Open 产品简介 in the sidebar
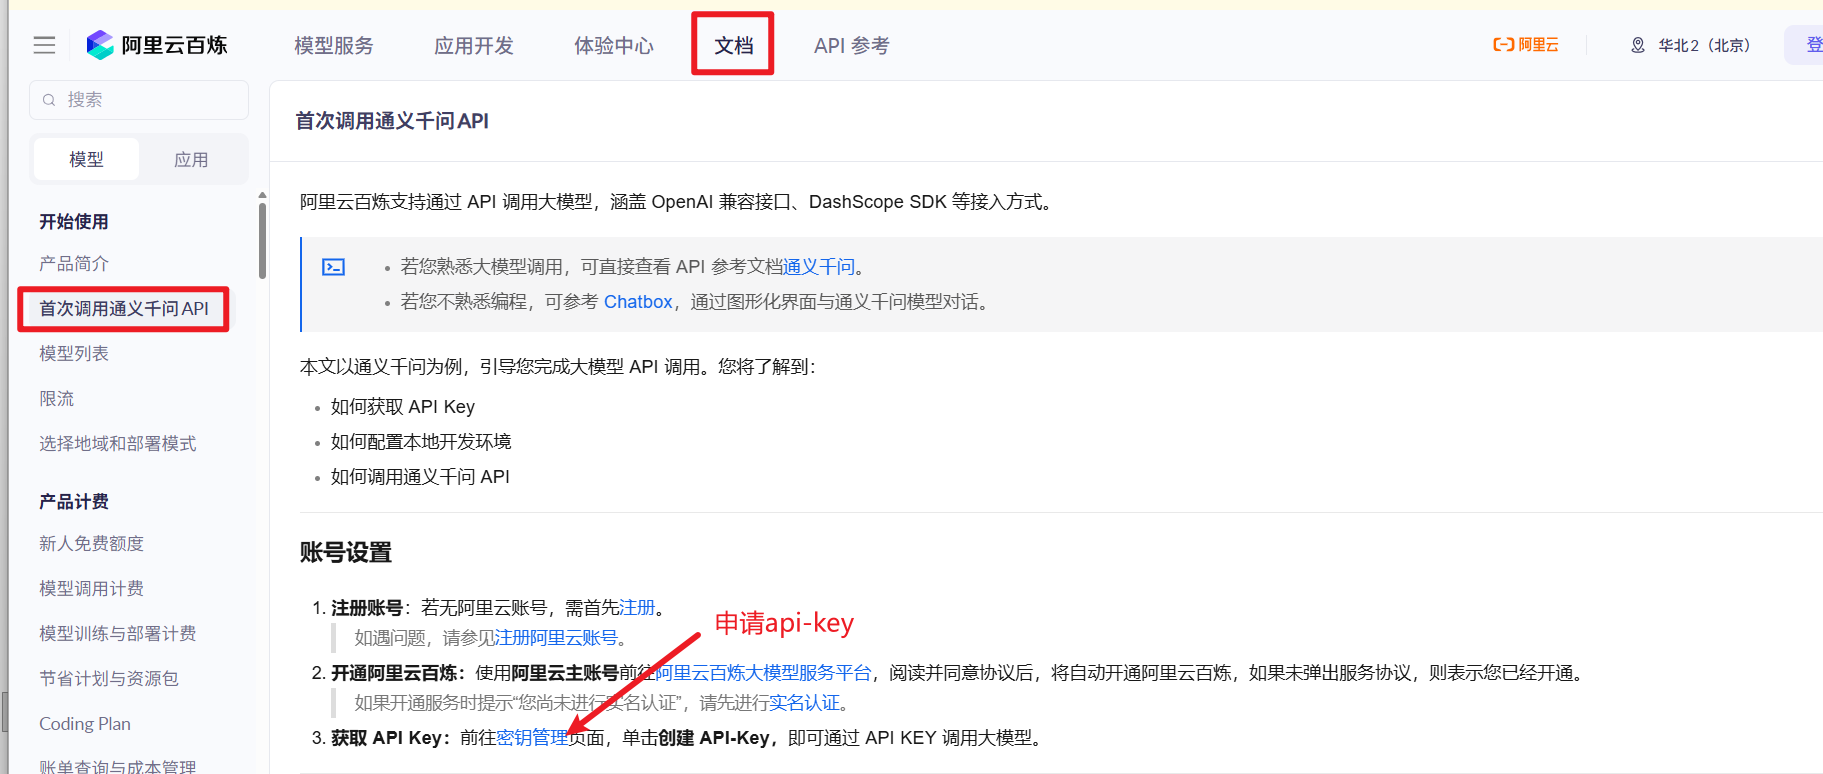 click(x=74, y=264)
